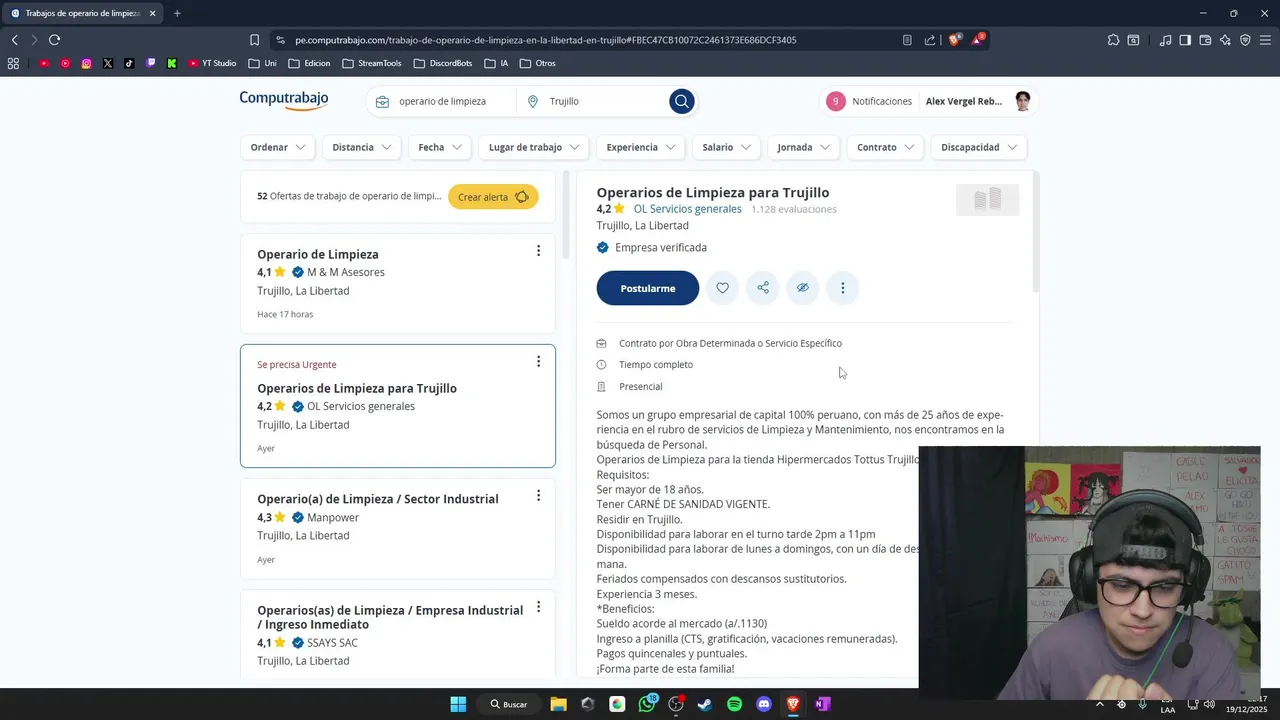The width and height of the screenshot is (1280, 720).
Task: Expand the Lugar de trabajo filter
Action: pos(534,147)
